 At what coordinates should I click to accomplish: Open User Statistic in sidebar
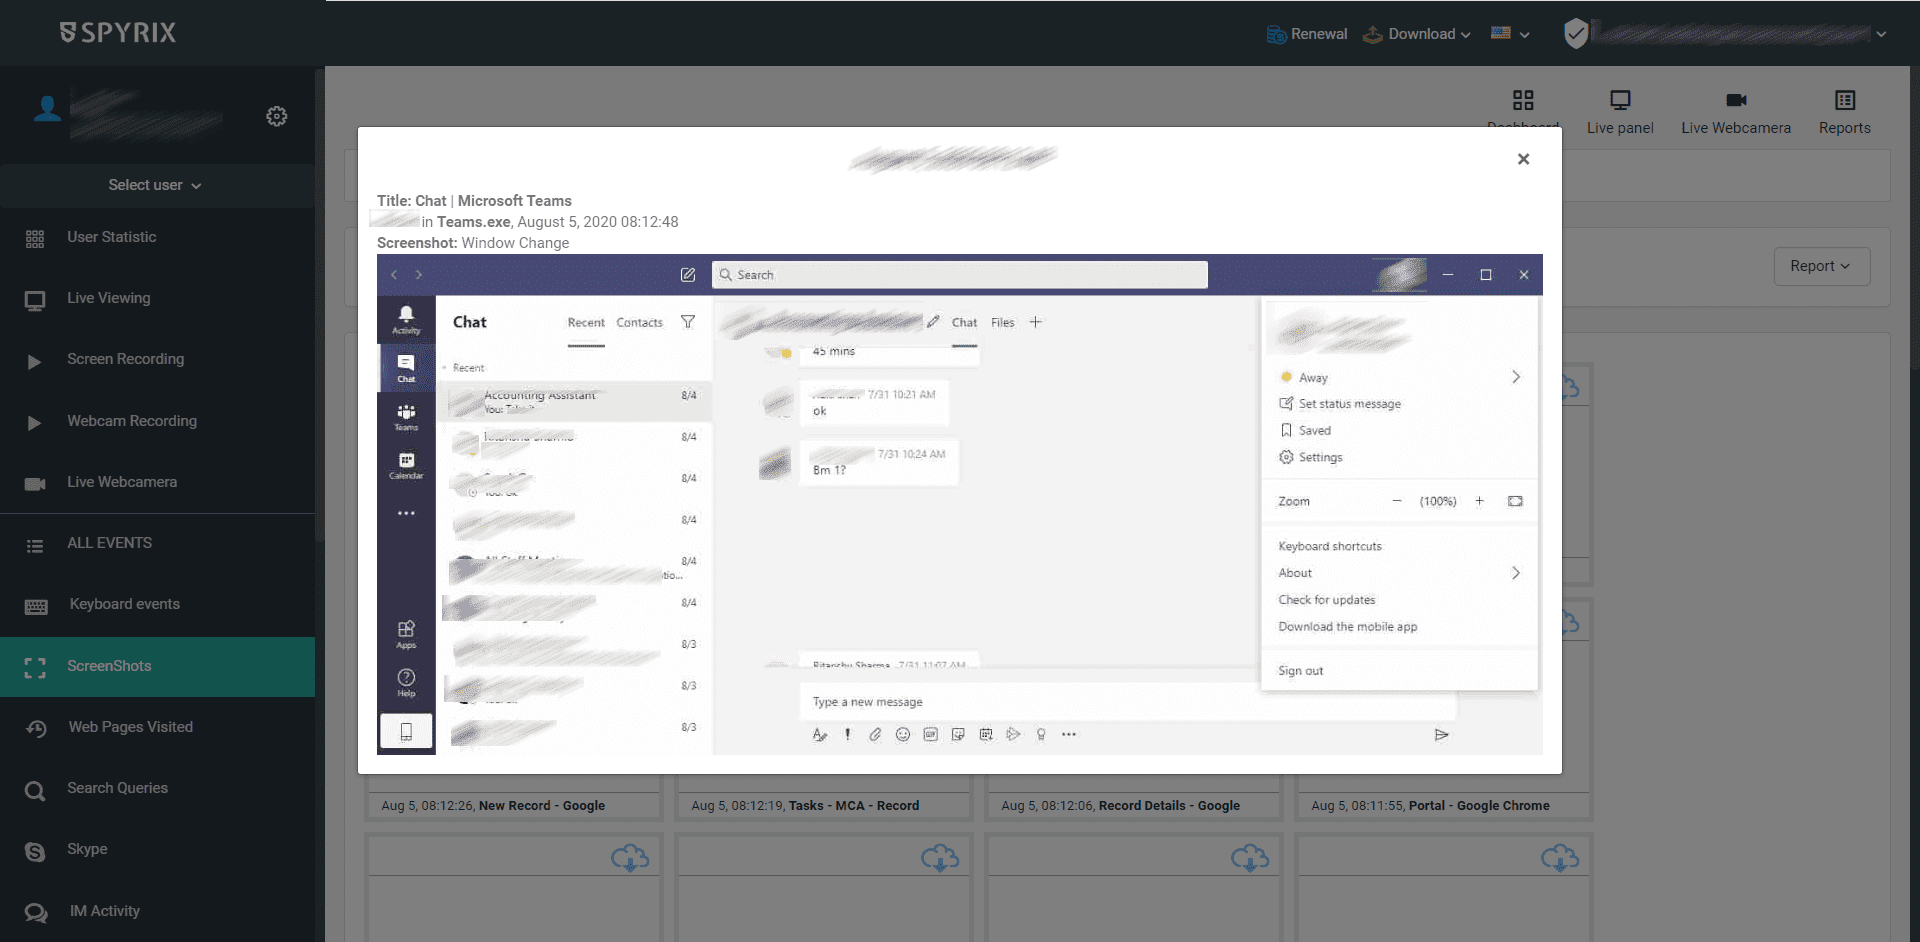111,237
